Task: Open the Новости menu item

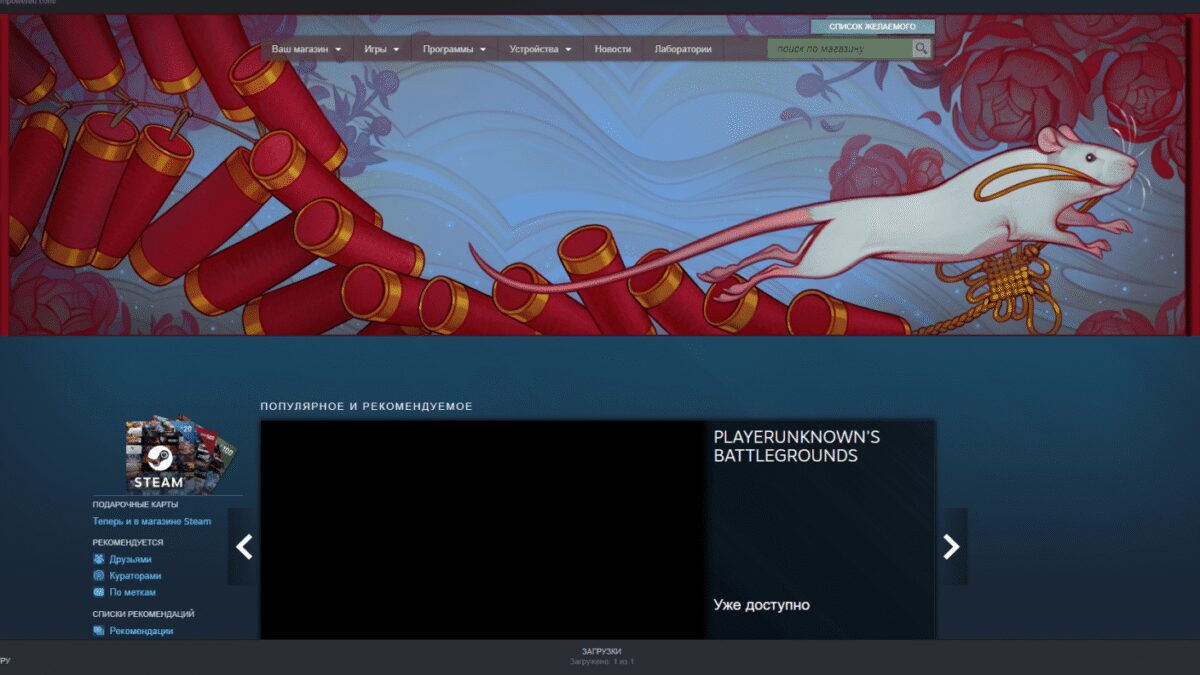Action: click(x=613, y=47)
